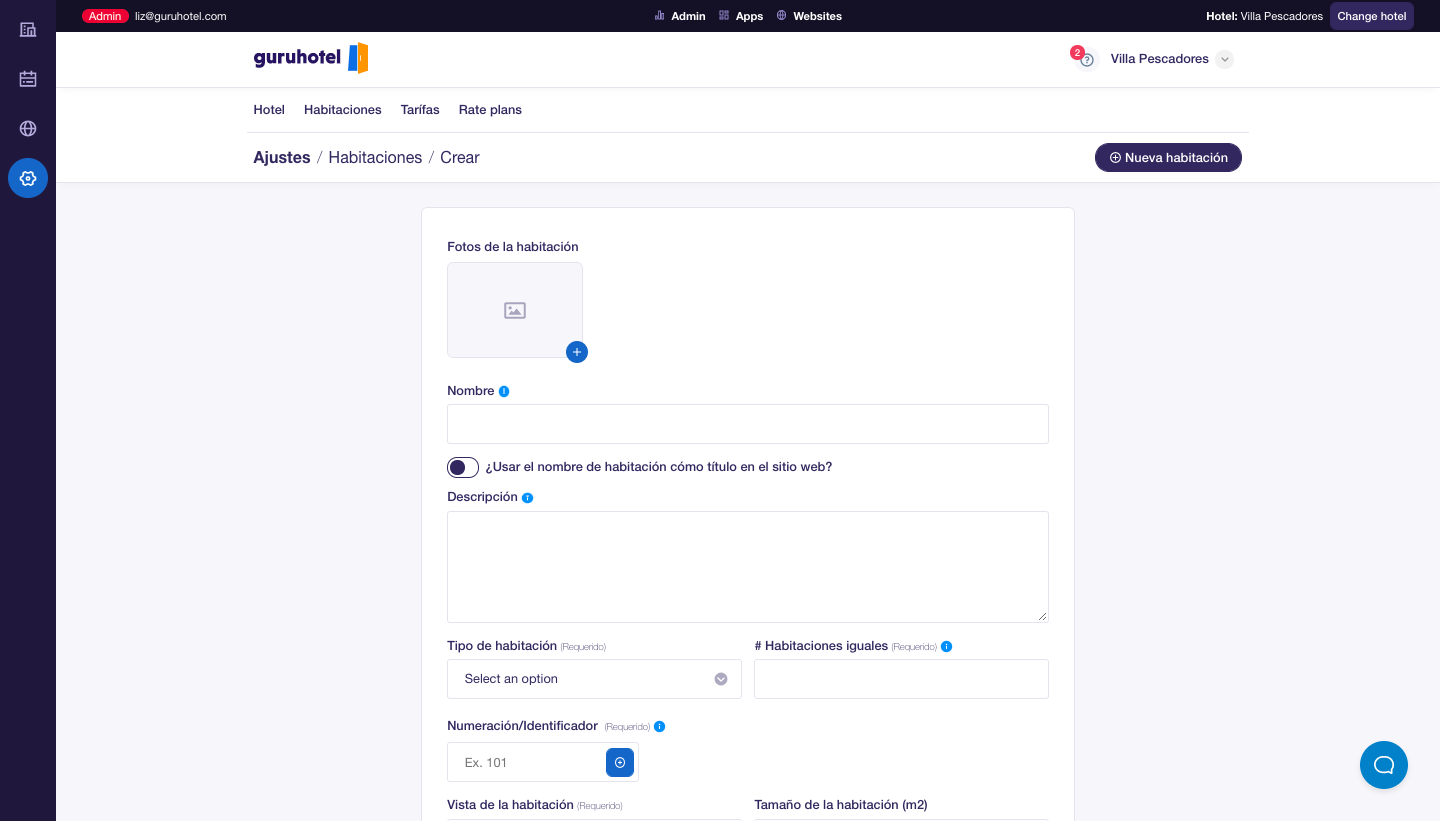The height and width of the screenshot is (821, 1440).
Task: Click the Tamaño de la habitación (m2) label
Action: (841, 805)
